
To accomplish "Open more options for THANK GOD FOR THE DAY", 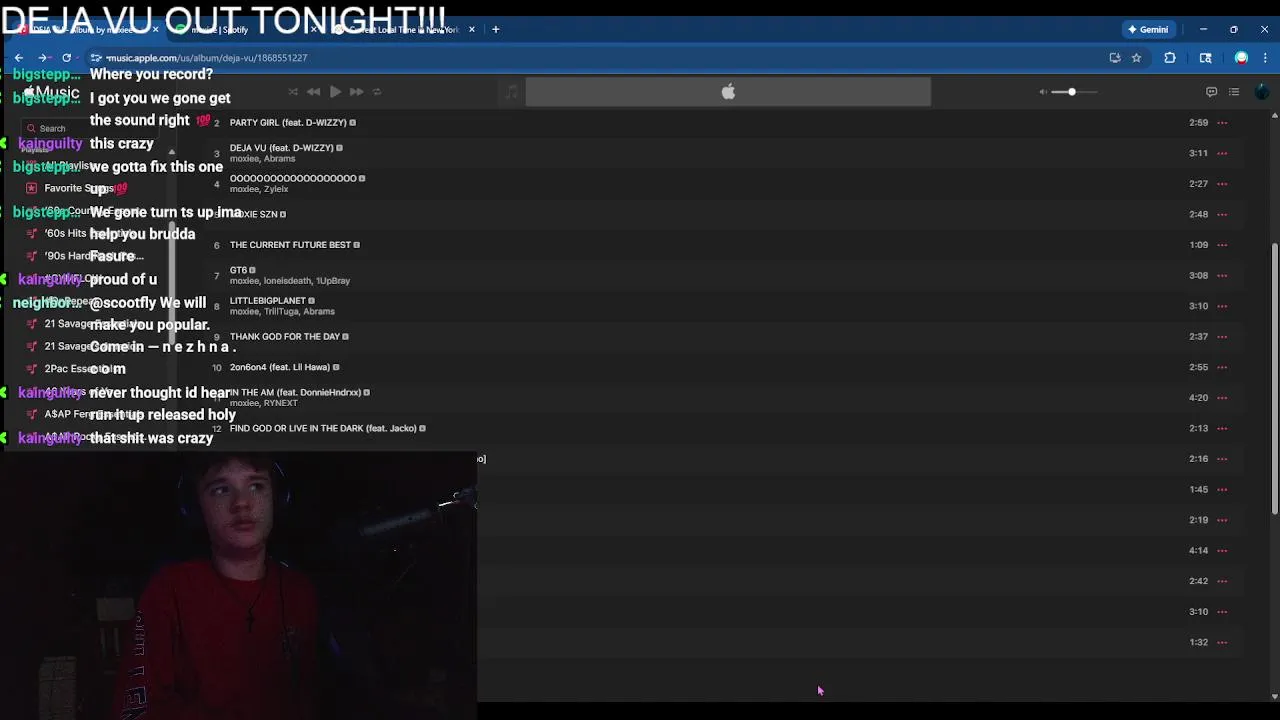I will 1222,336.
